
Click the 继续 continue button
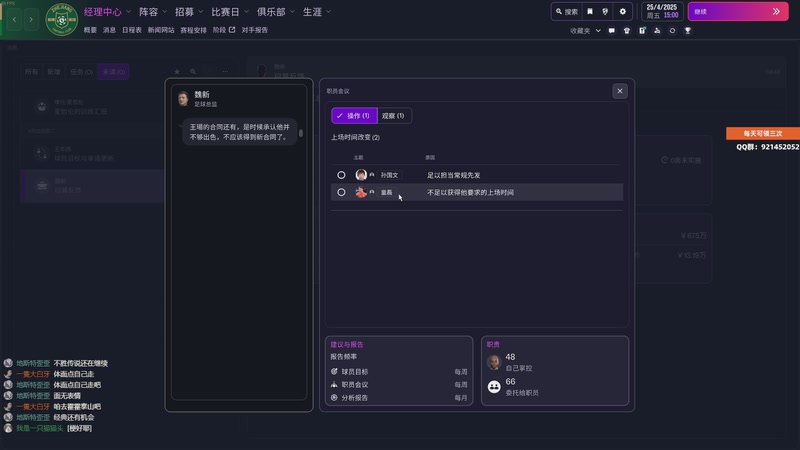pos(738,11)
